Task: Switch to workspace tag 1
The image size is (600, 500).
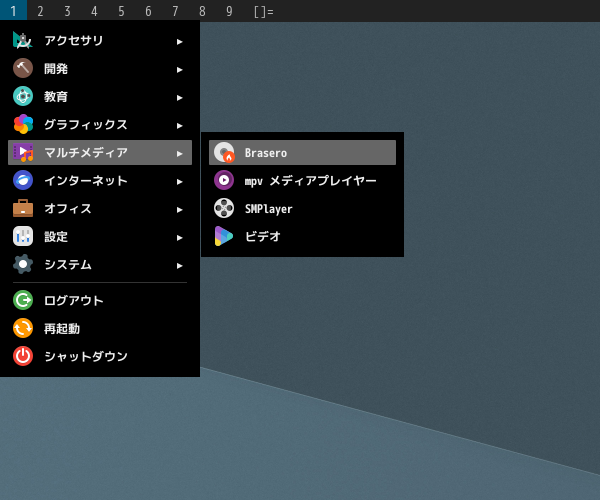Action: [x=13, y=10]
